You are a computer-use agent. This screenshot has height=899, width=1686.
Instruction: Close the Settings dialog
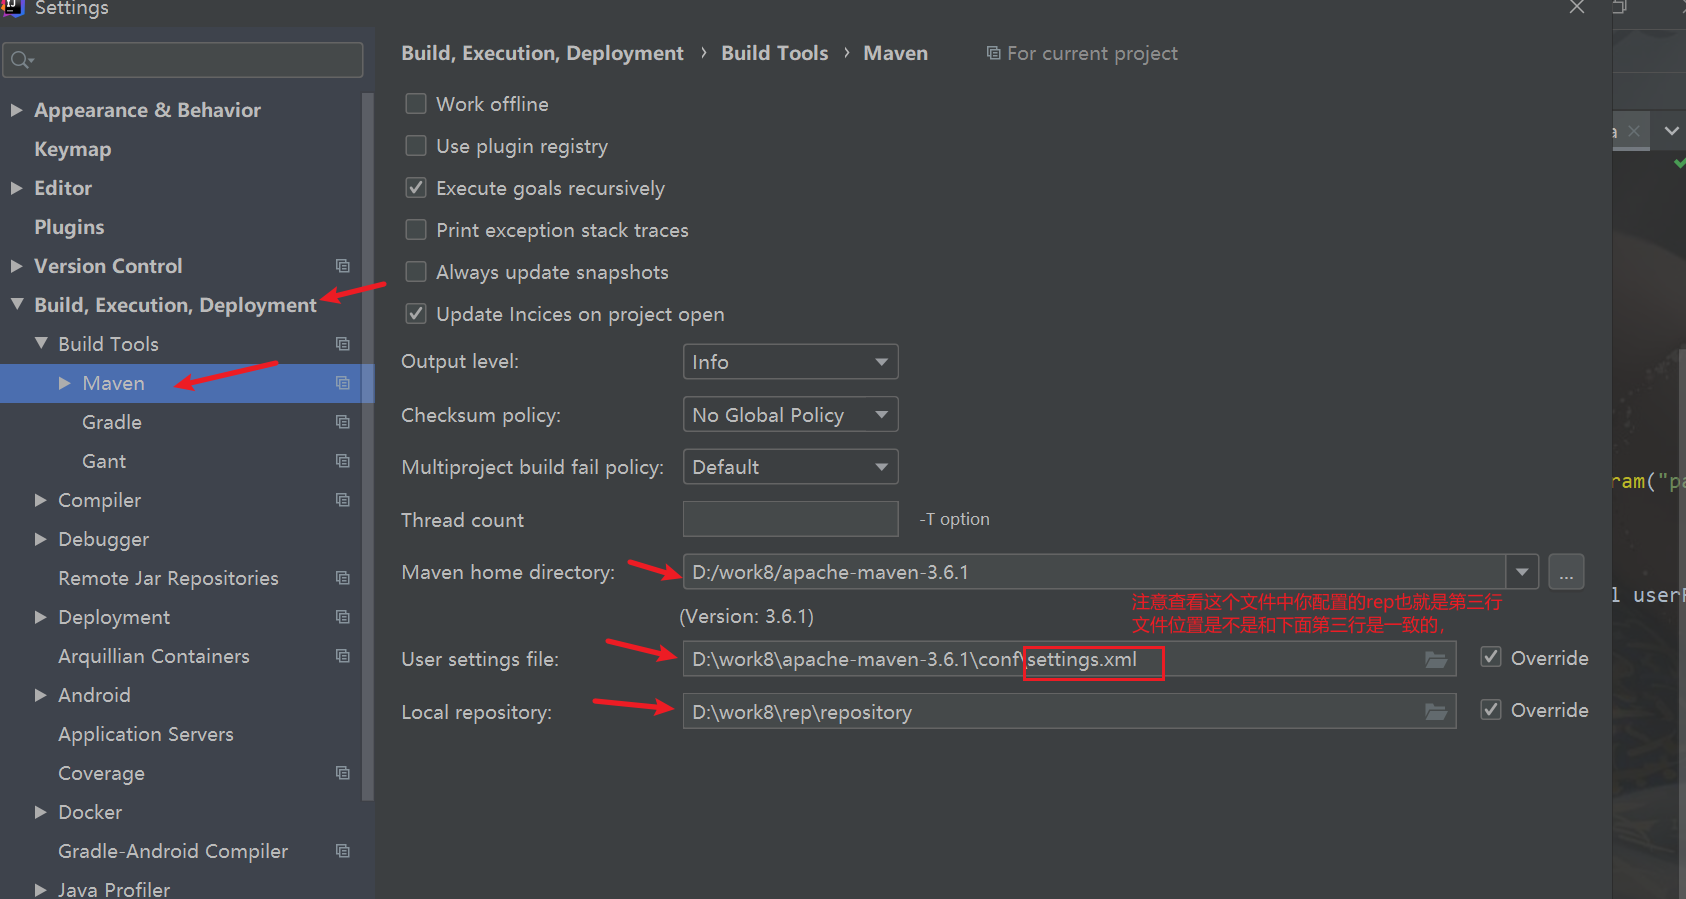coord(1577,7)
